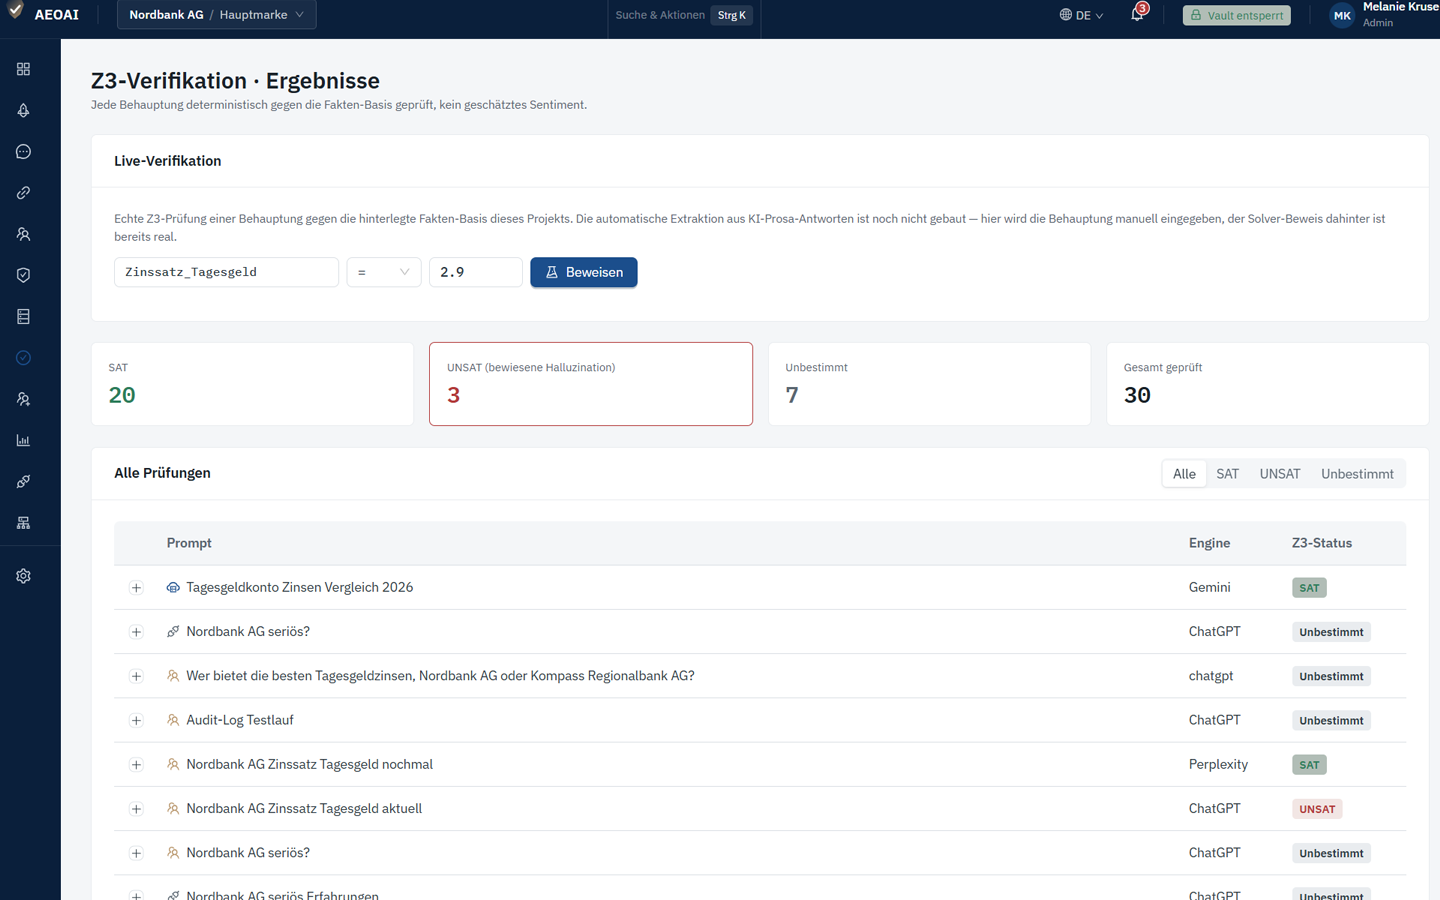1440x900 pixels.
Task: Open notifications bell with badge 3
Action: point(1138,14)
